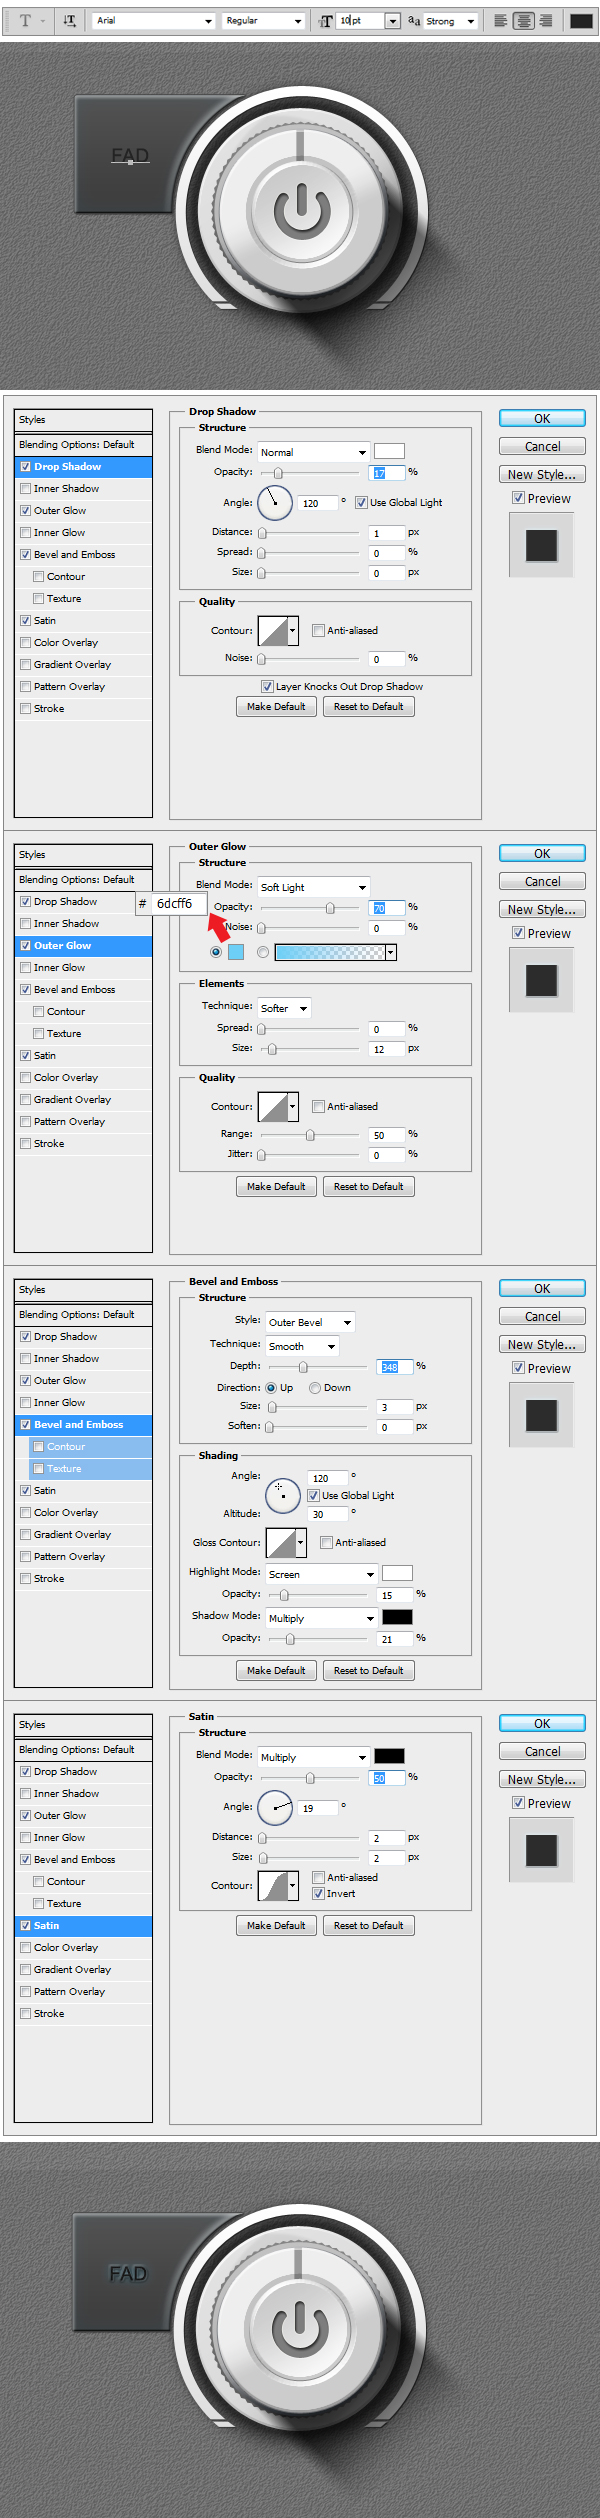This screenshot has height=2518, width=600.
Task: Open the Satin black color swatch
Action: 389,1756
